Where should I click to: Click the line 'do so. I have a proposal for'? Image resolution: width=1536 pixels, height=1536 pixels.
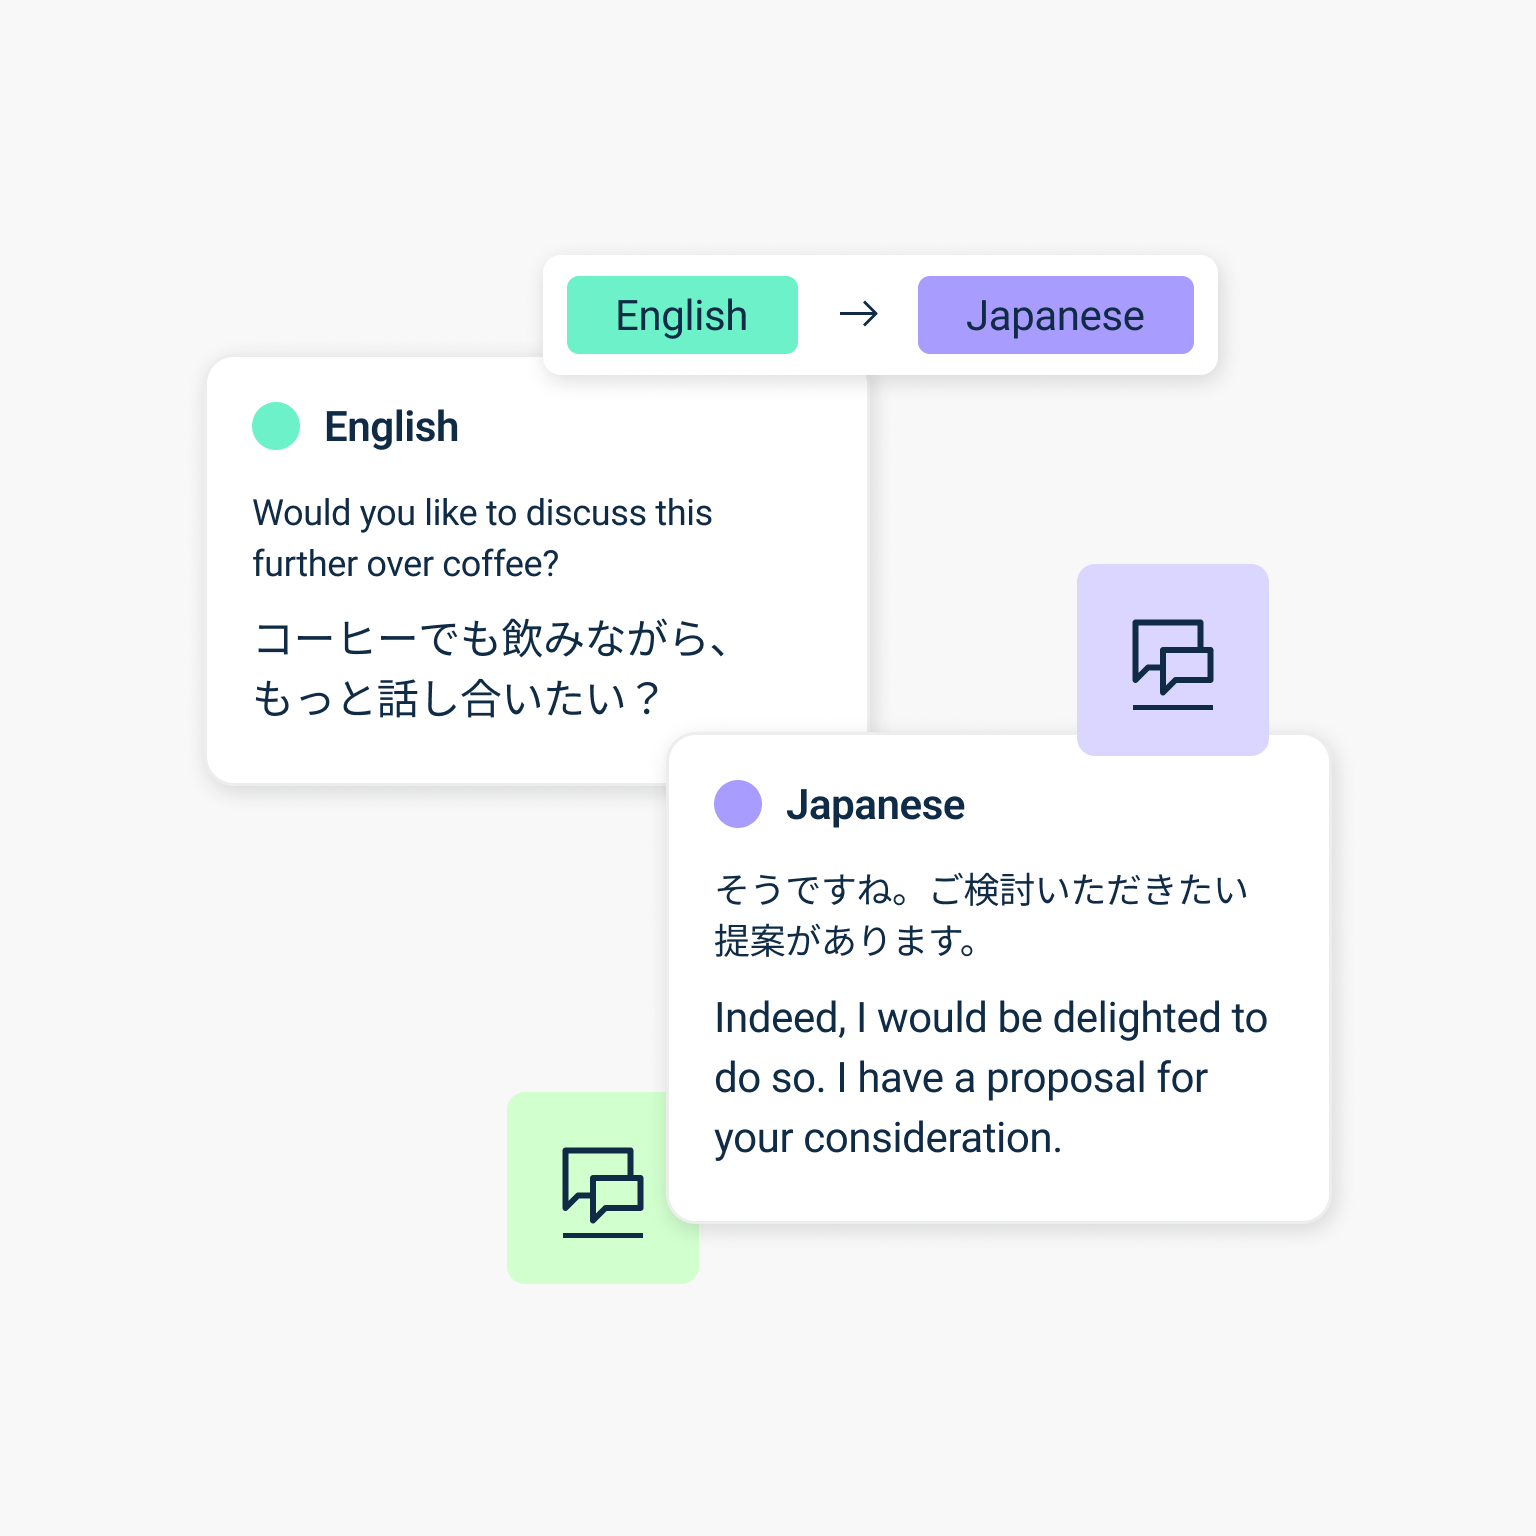click(x=961, y=1078)
